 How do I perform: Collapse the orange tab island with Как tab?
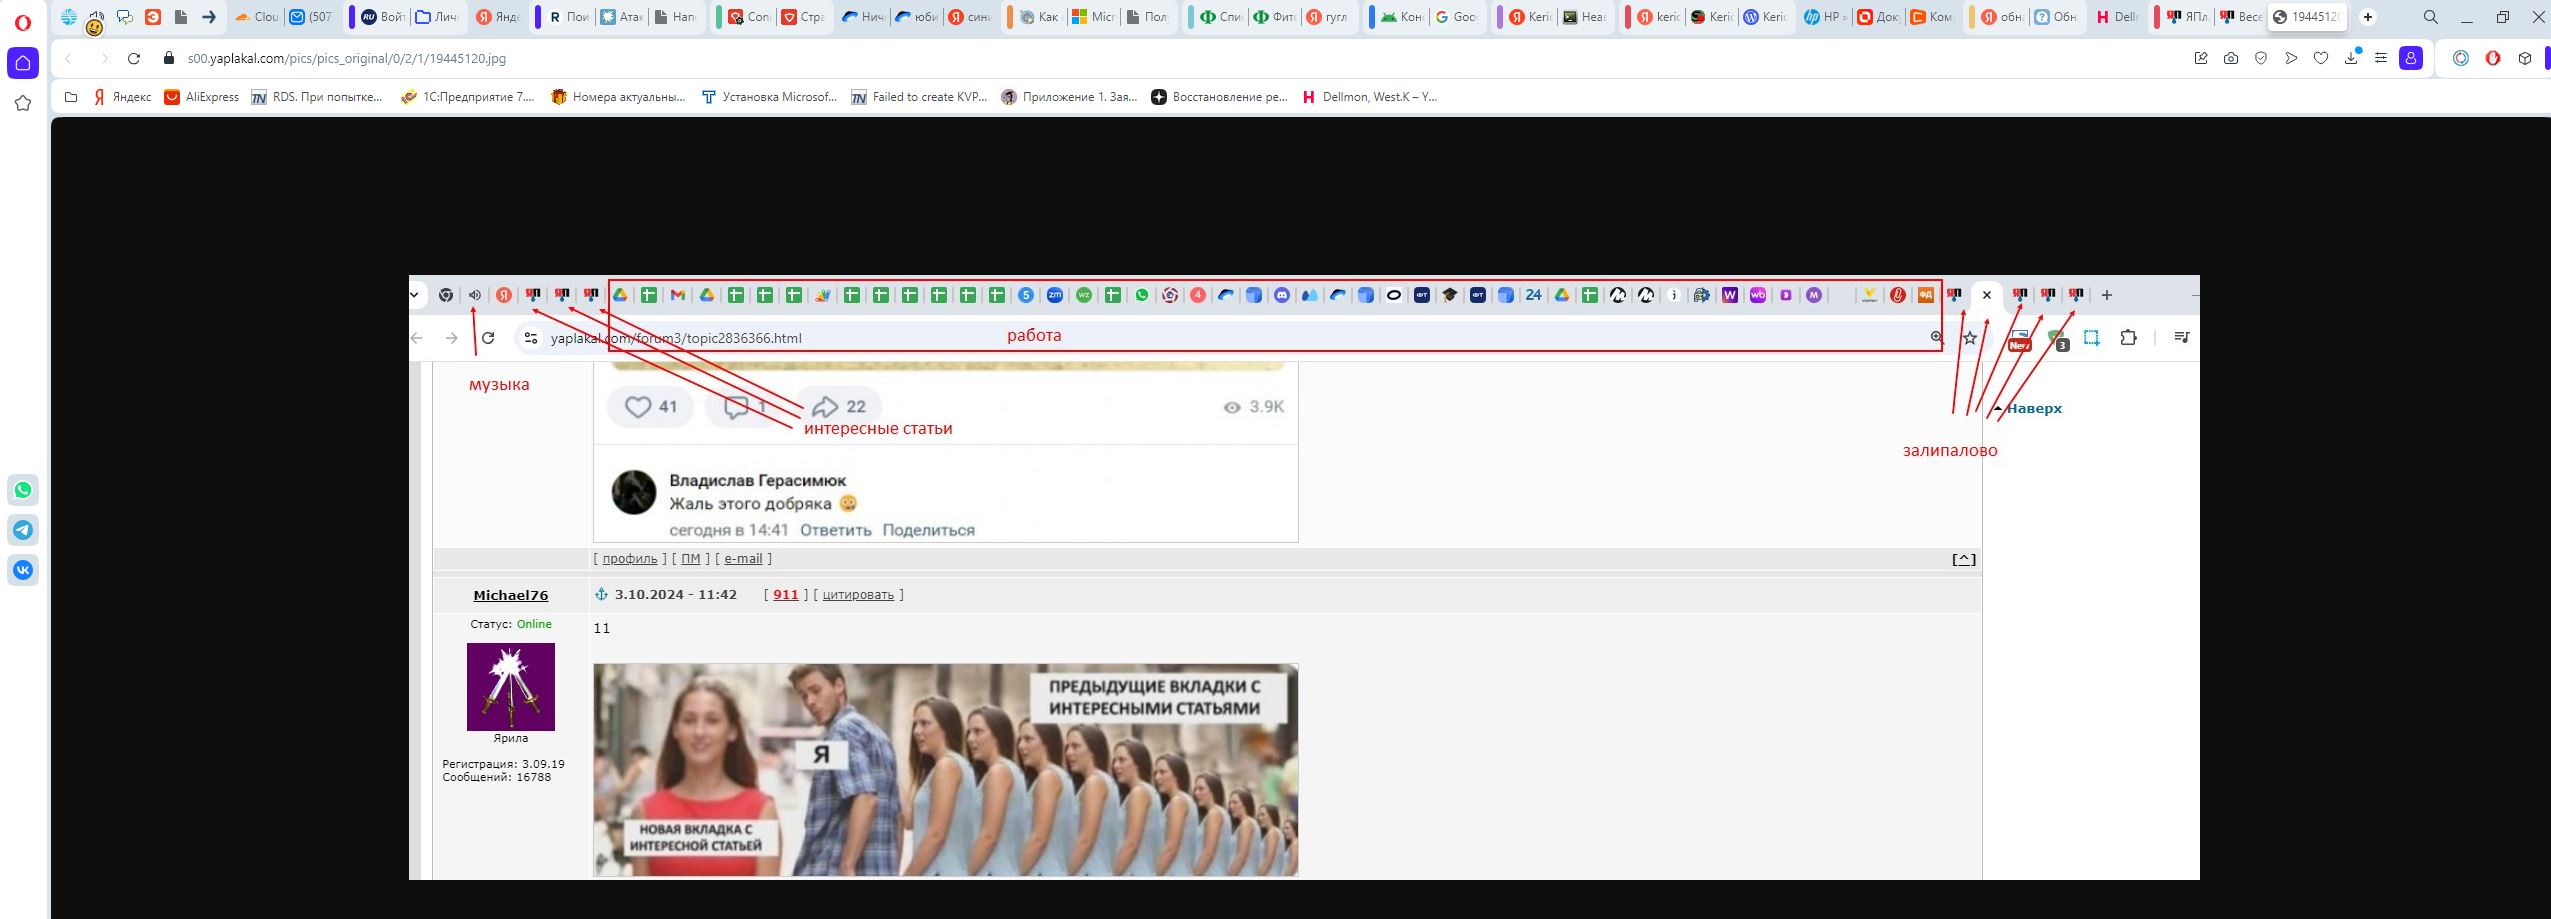(x=1010, y=17)
